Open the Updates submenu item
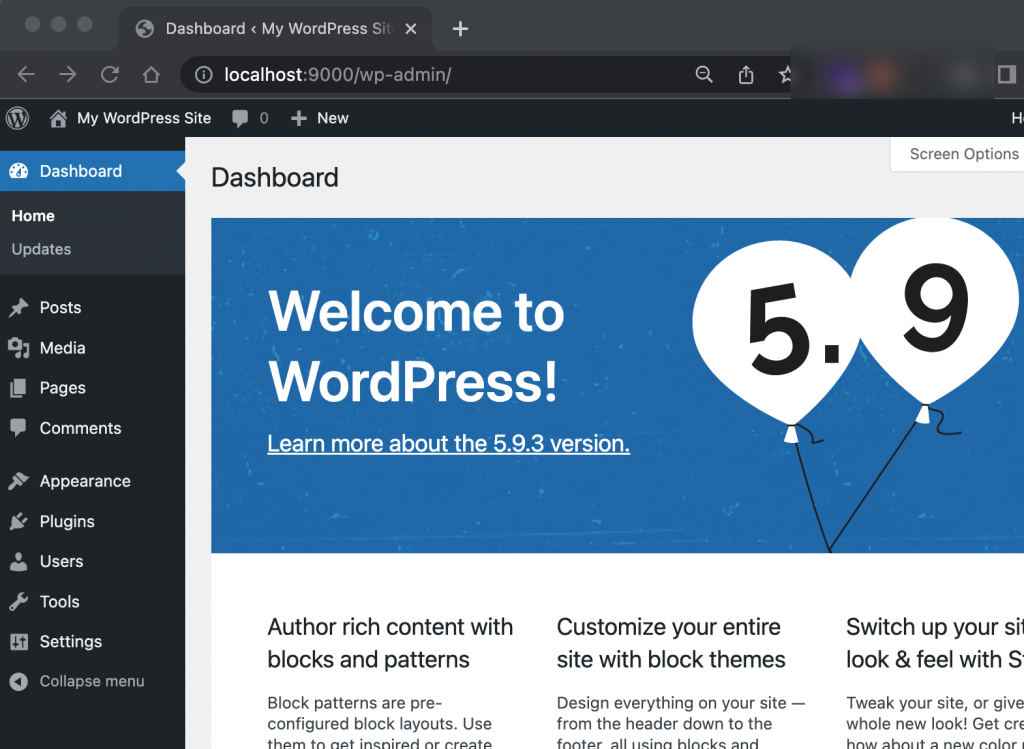The height and width of the screenshot is (749, 1024). [x=41, y=249]
